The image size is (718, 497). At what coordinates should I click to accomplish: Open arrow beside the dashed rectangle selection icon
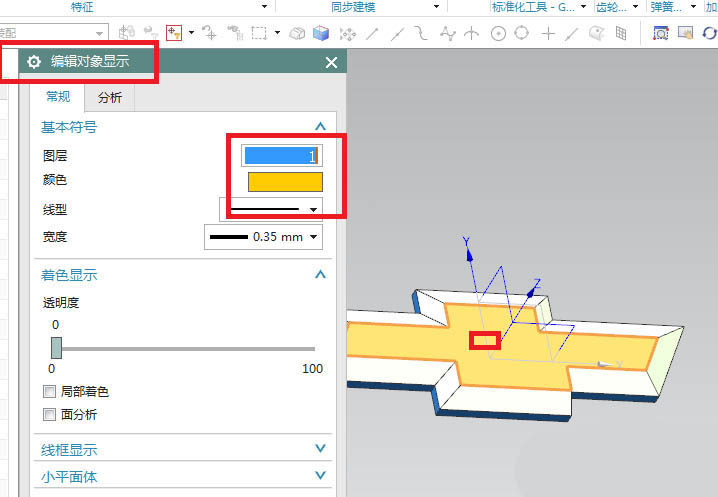coord(277,33)
